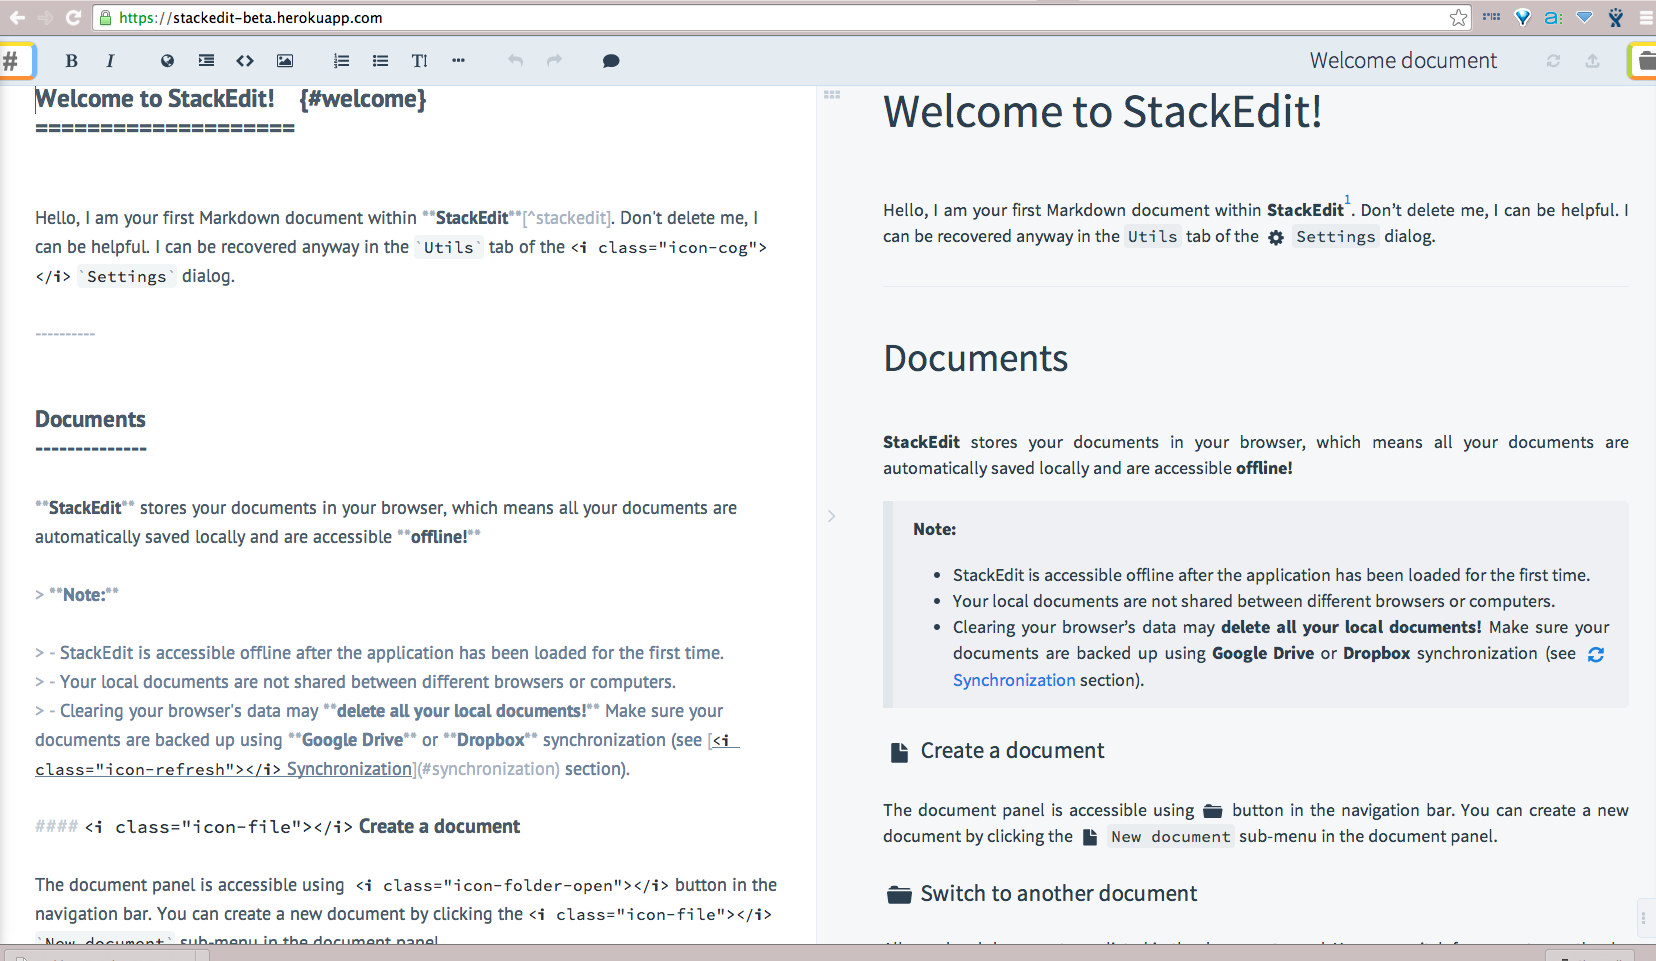Apply italic formatting
The width and height of the screenshot is (1656, 961).
pyautogui.click(x=110, y=61)
